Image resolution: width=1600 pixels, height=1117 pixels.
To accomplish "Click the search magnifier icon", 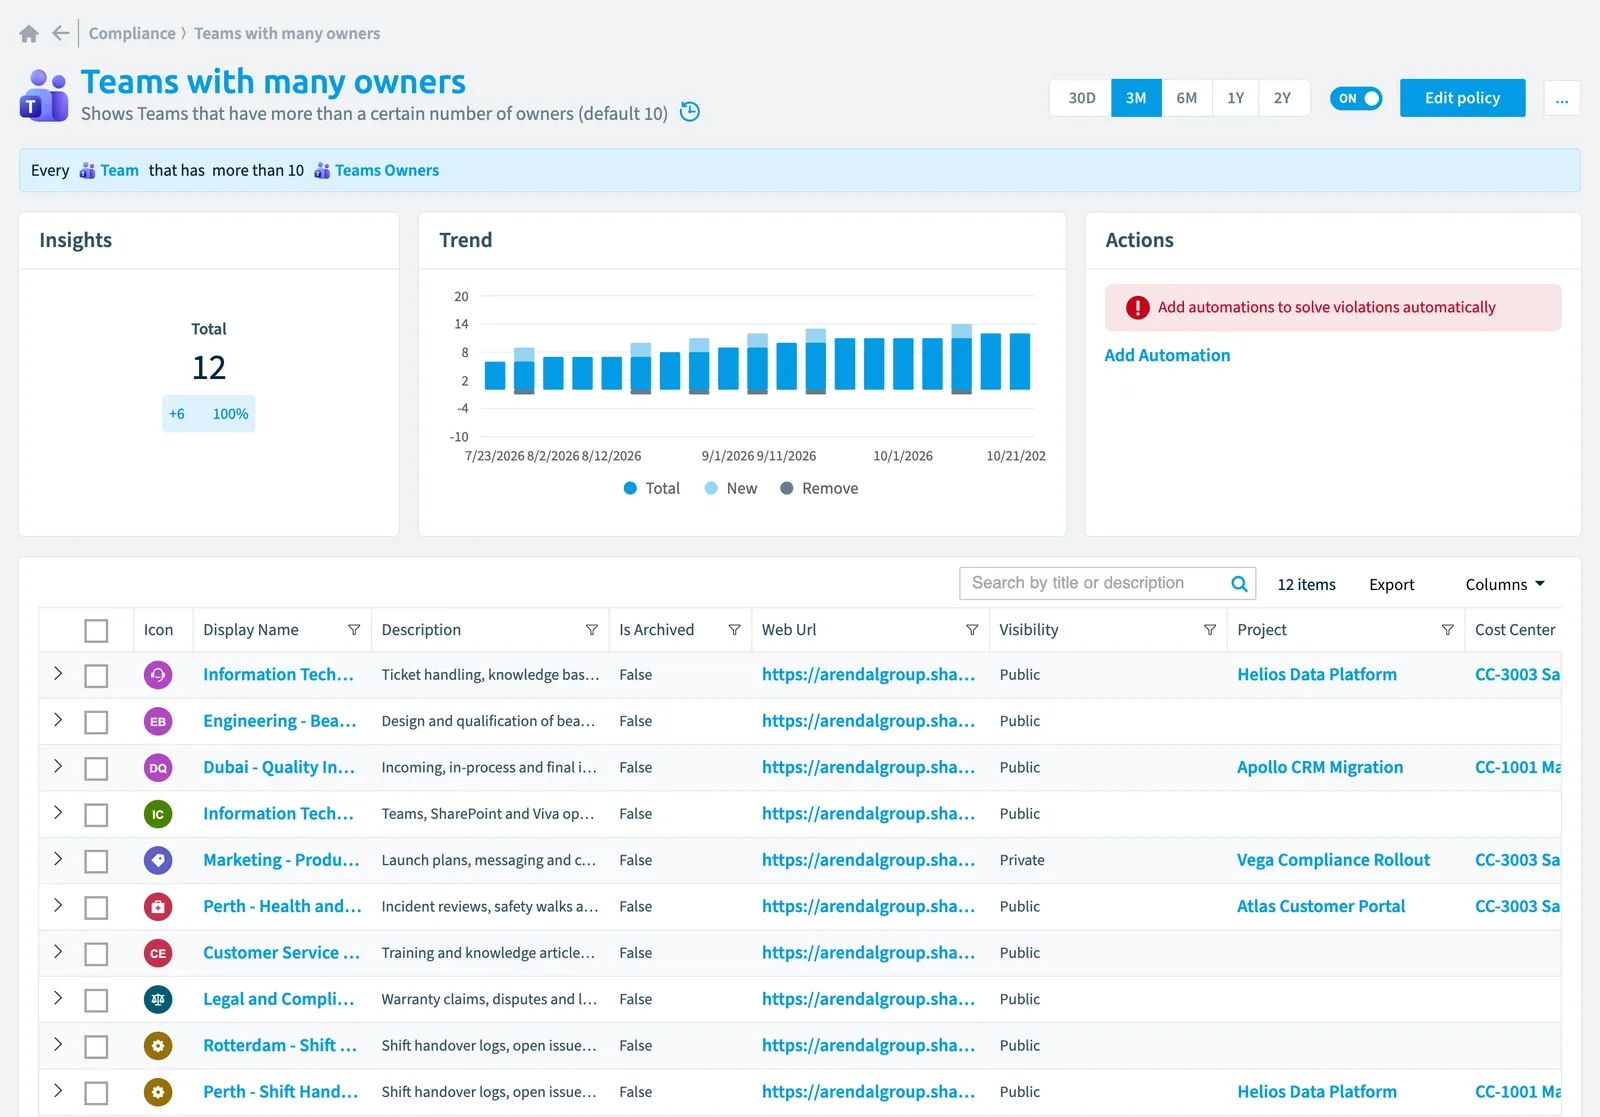I will click(x=1239, y=584).
